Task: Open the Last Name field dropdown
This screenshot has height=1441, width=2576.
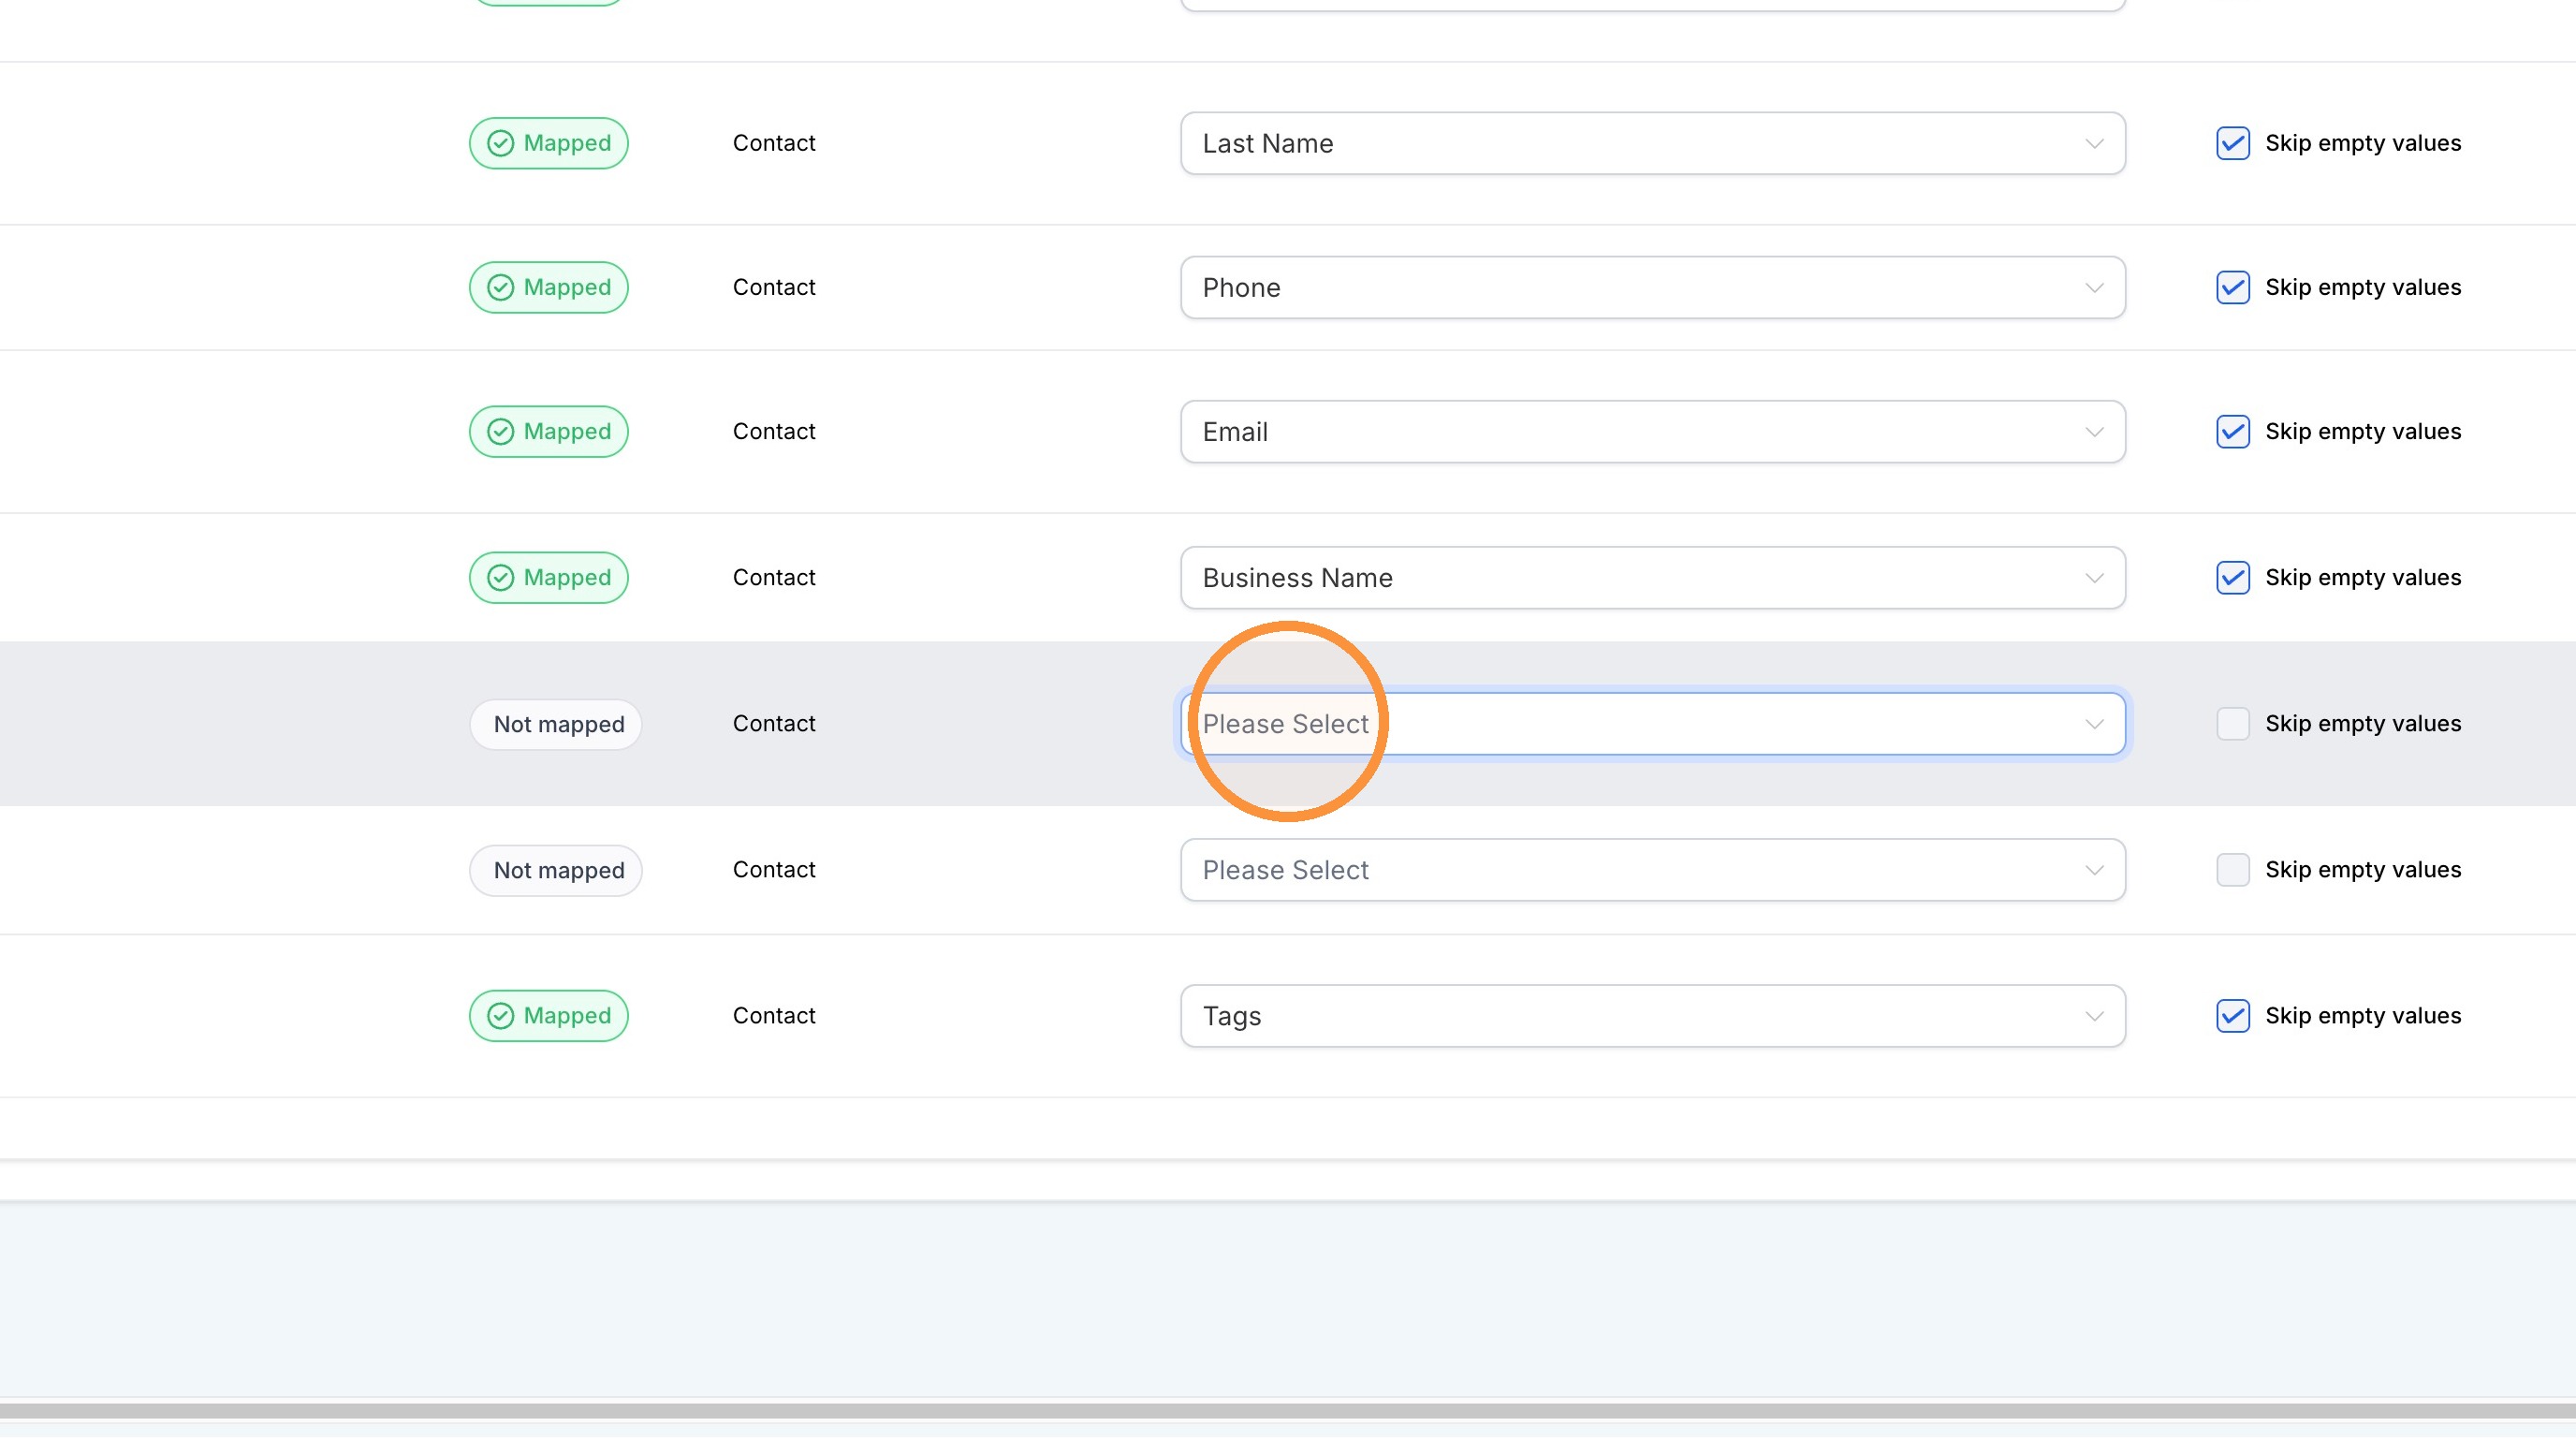Action: pos(1652,143)
